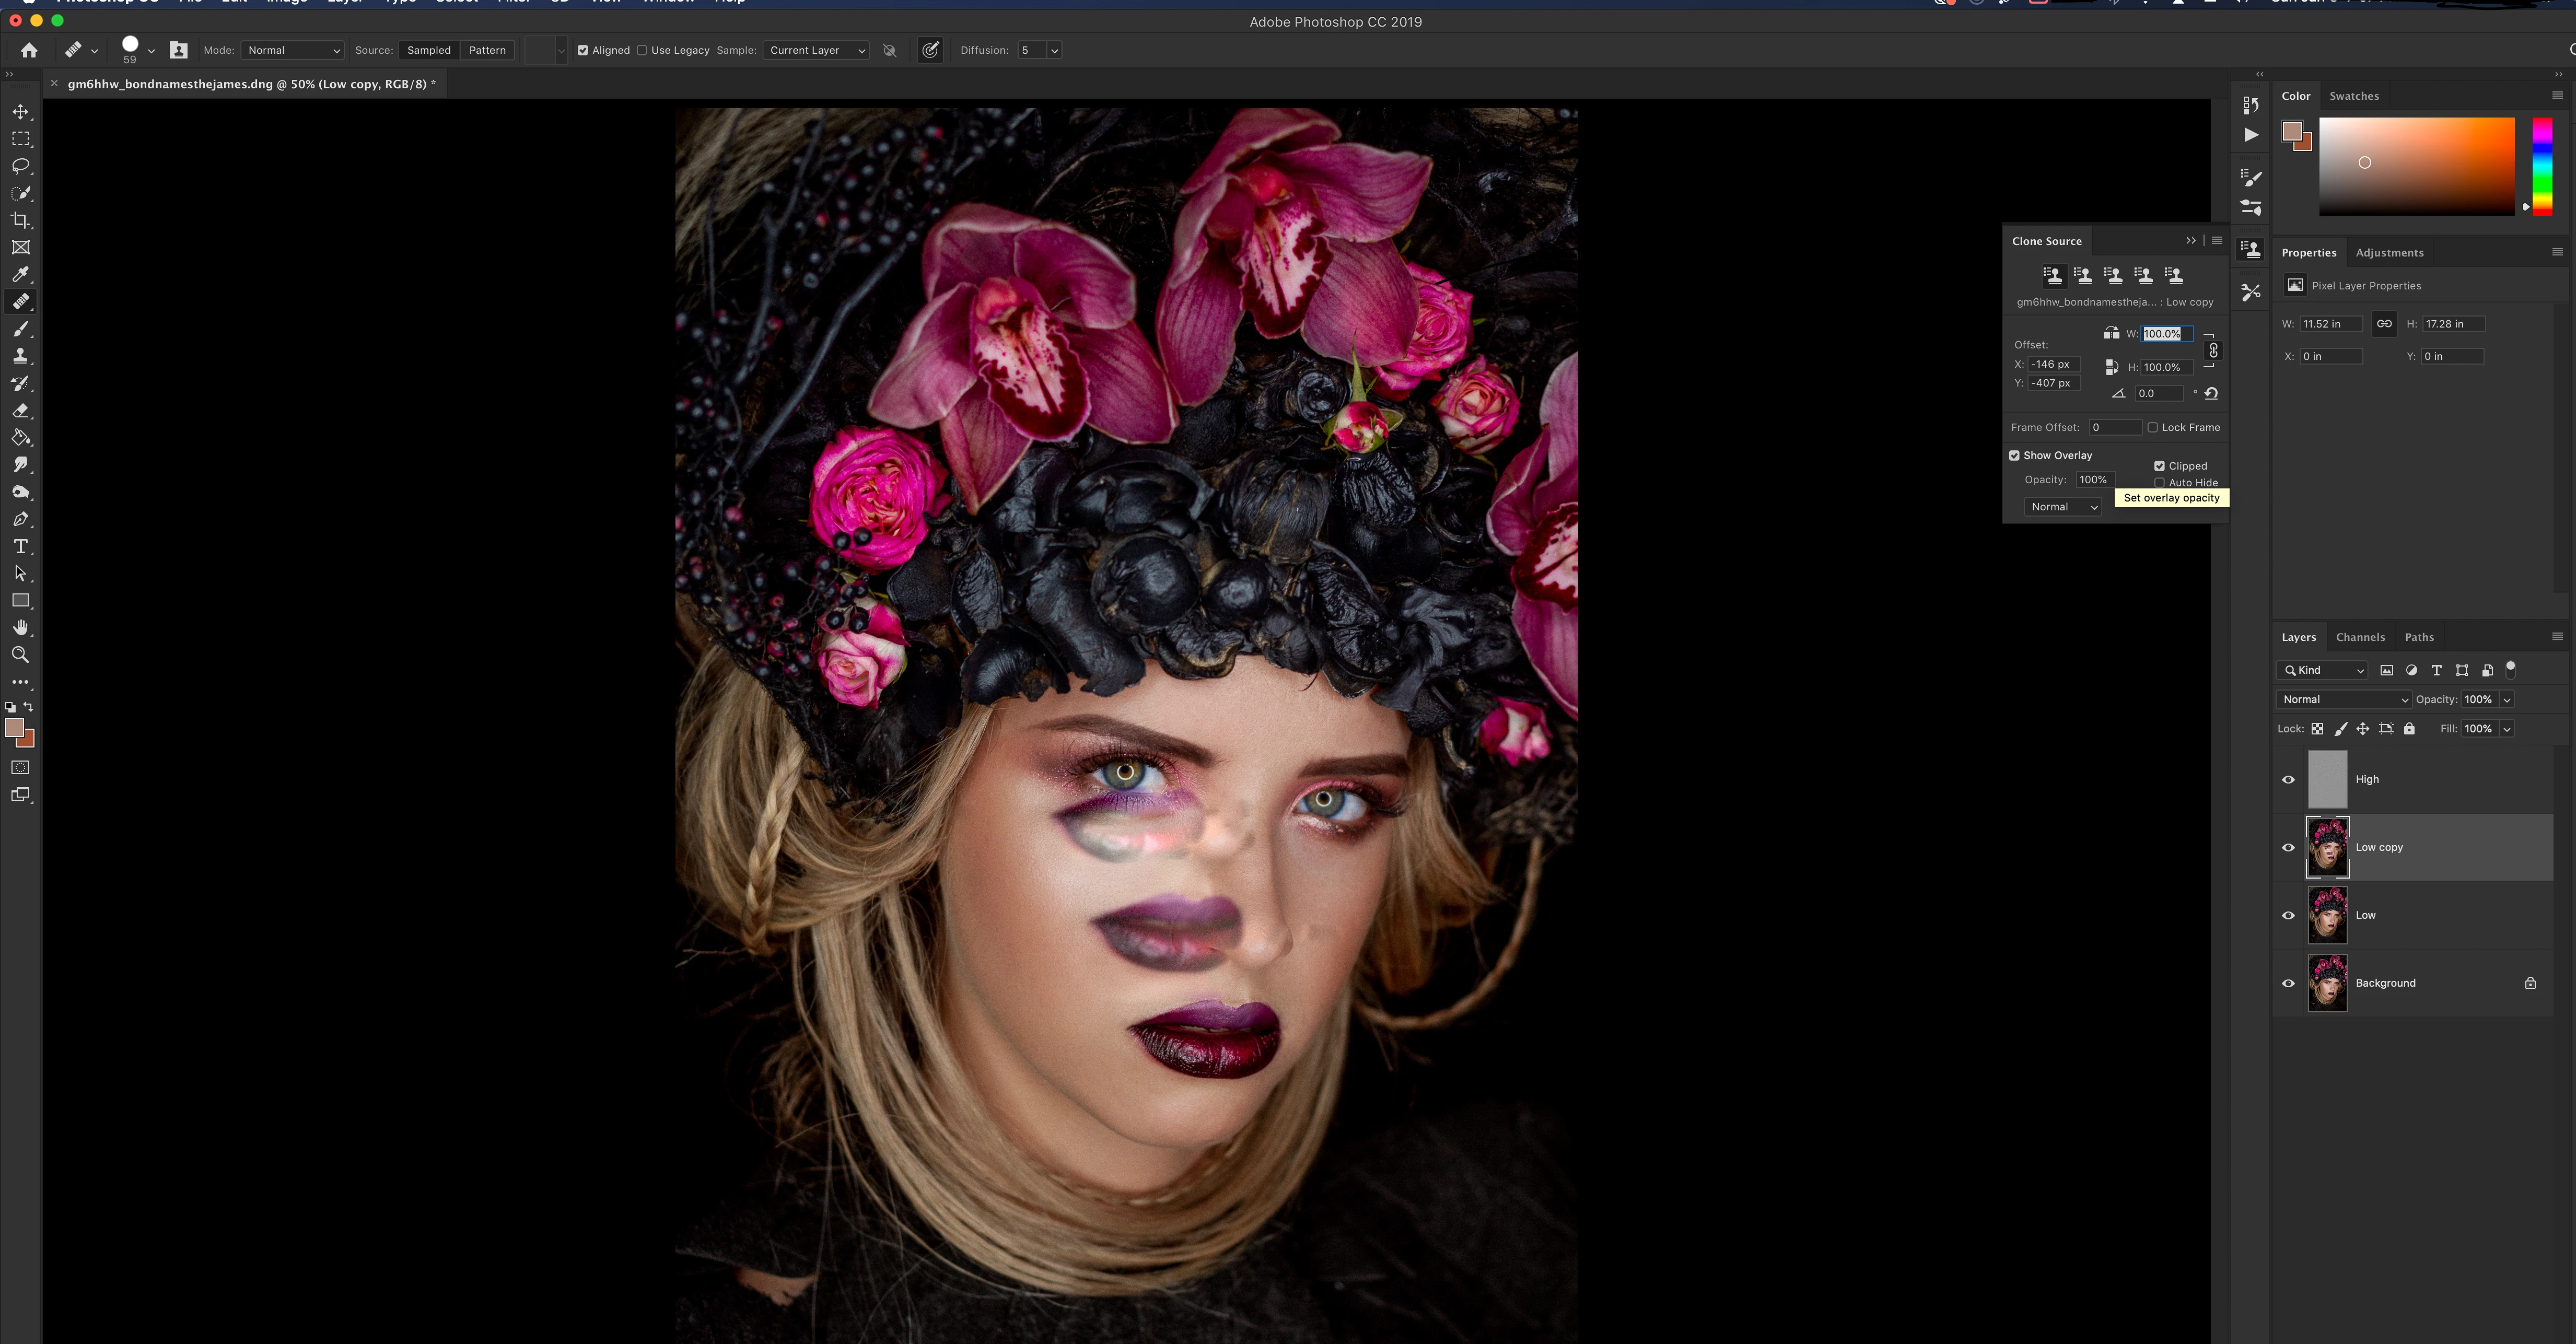Expand the layer blend mode dropdown

click(2343, 700)
